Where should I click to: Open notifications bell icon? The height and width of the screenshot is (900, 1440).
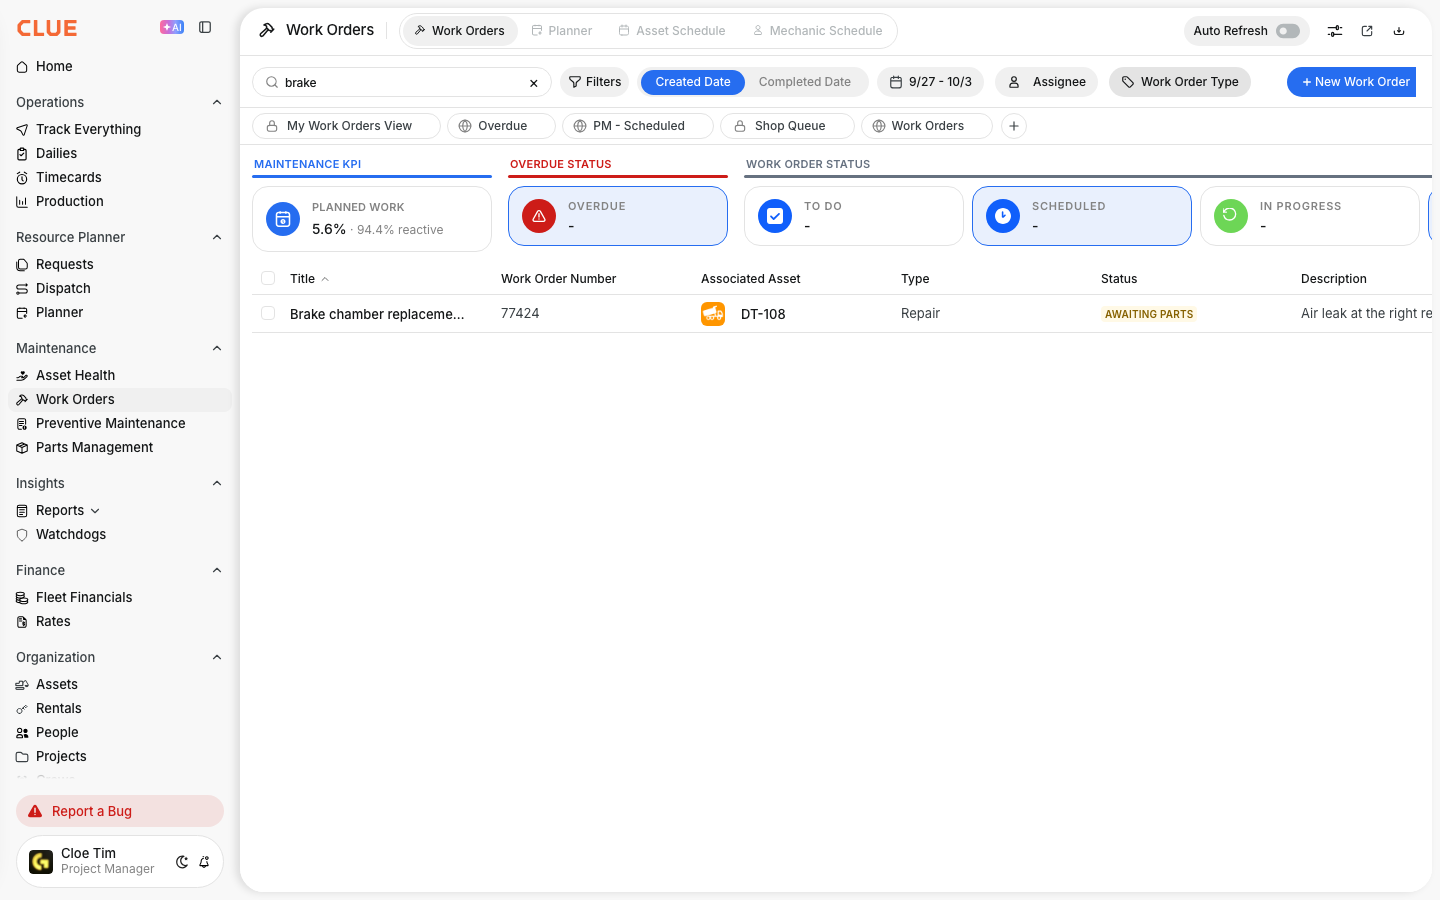point(204,862)
